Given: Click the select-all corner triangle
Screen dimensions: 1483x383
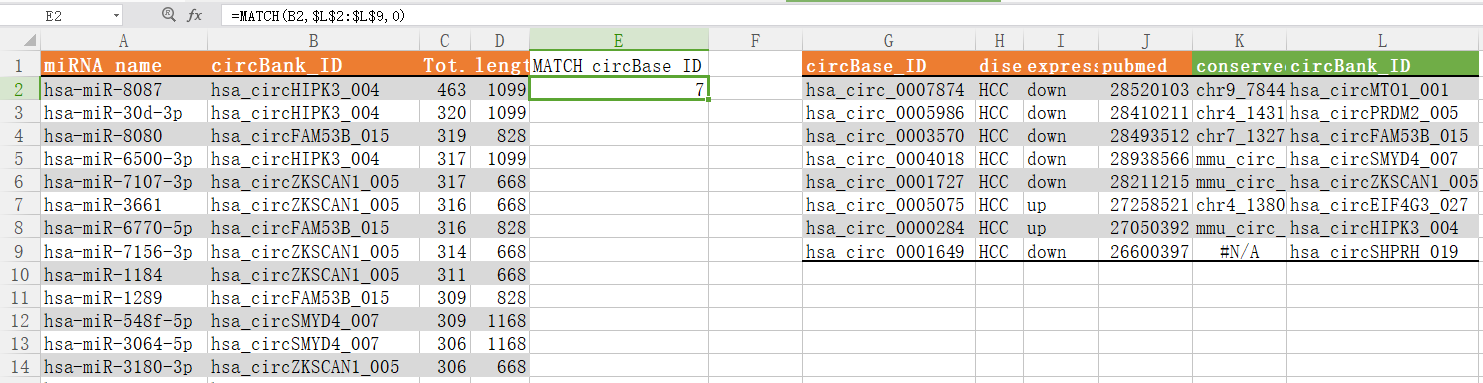Looking at the screenshot, I should [x=20, y=40].
